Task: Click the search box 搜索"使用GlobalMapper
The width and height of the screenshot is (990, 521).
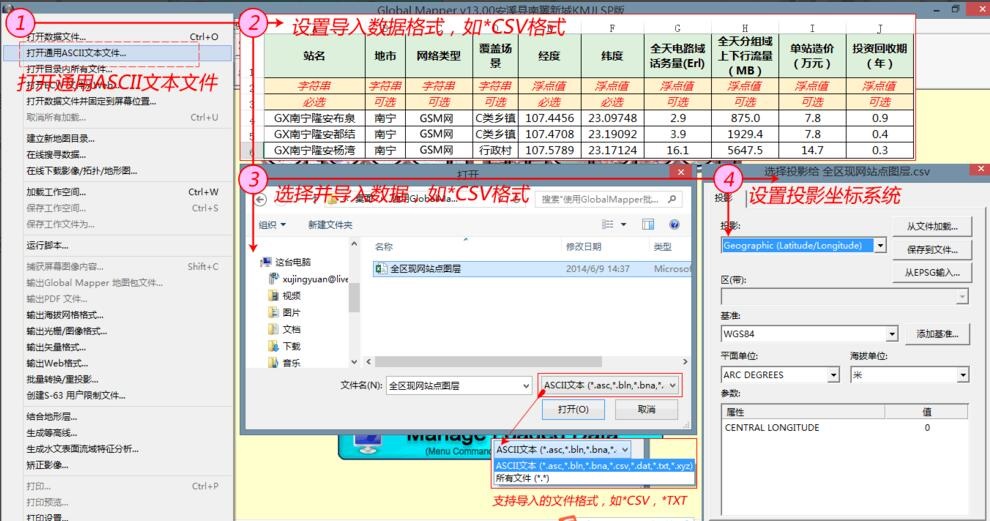Action: [x=608, y=200]
